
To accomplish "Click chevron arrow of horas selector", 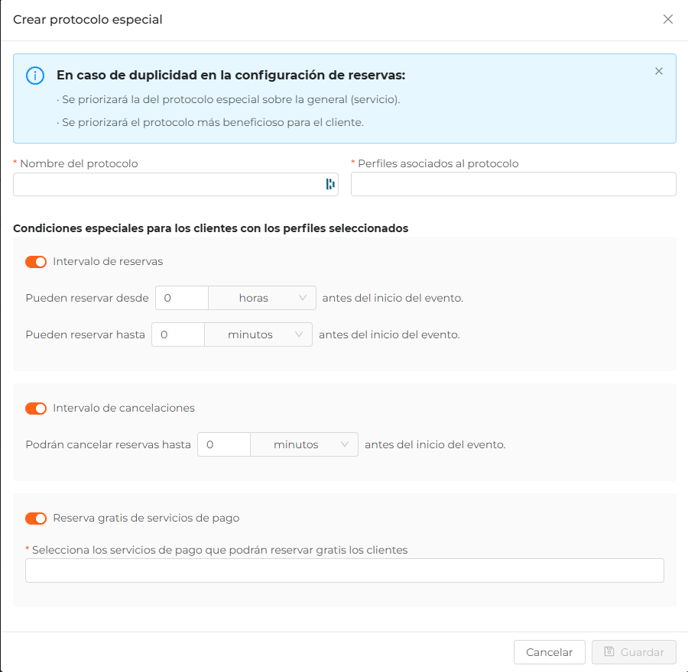I will tap(302, 298).
